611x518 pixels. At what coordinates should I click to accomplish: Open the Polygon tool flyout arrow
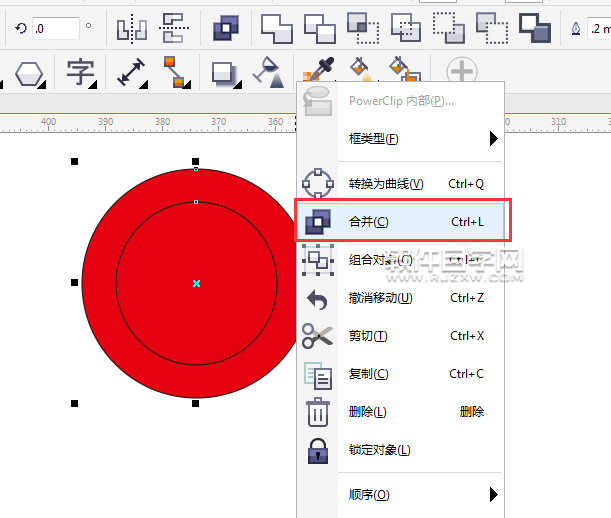point(42,85)
